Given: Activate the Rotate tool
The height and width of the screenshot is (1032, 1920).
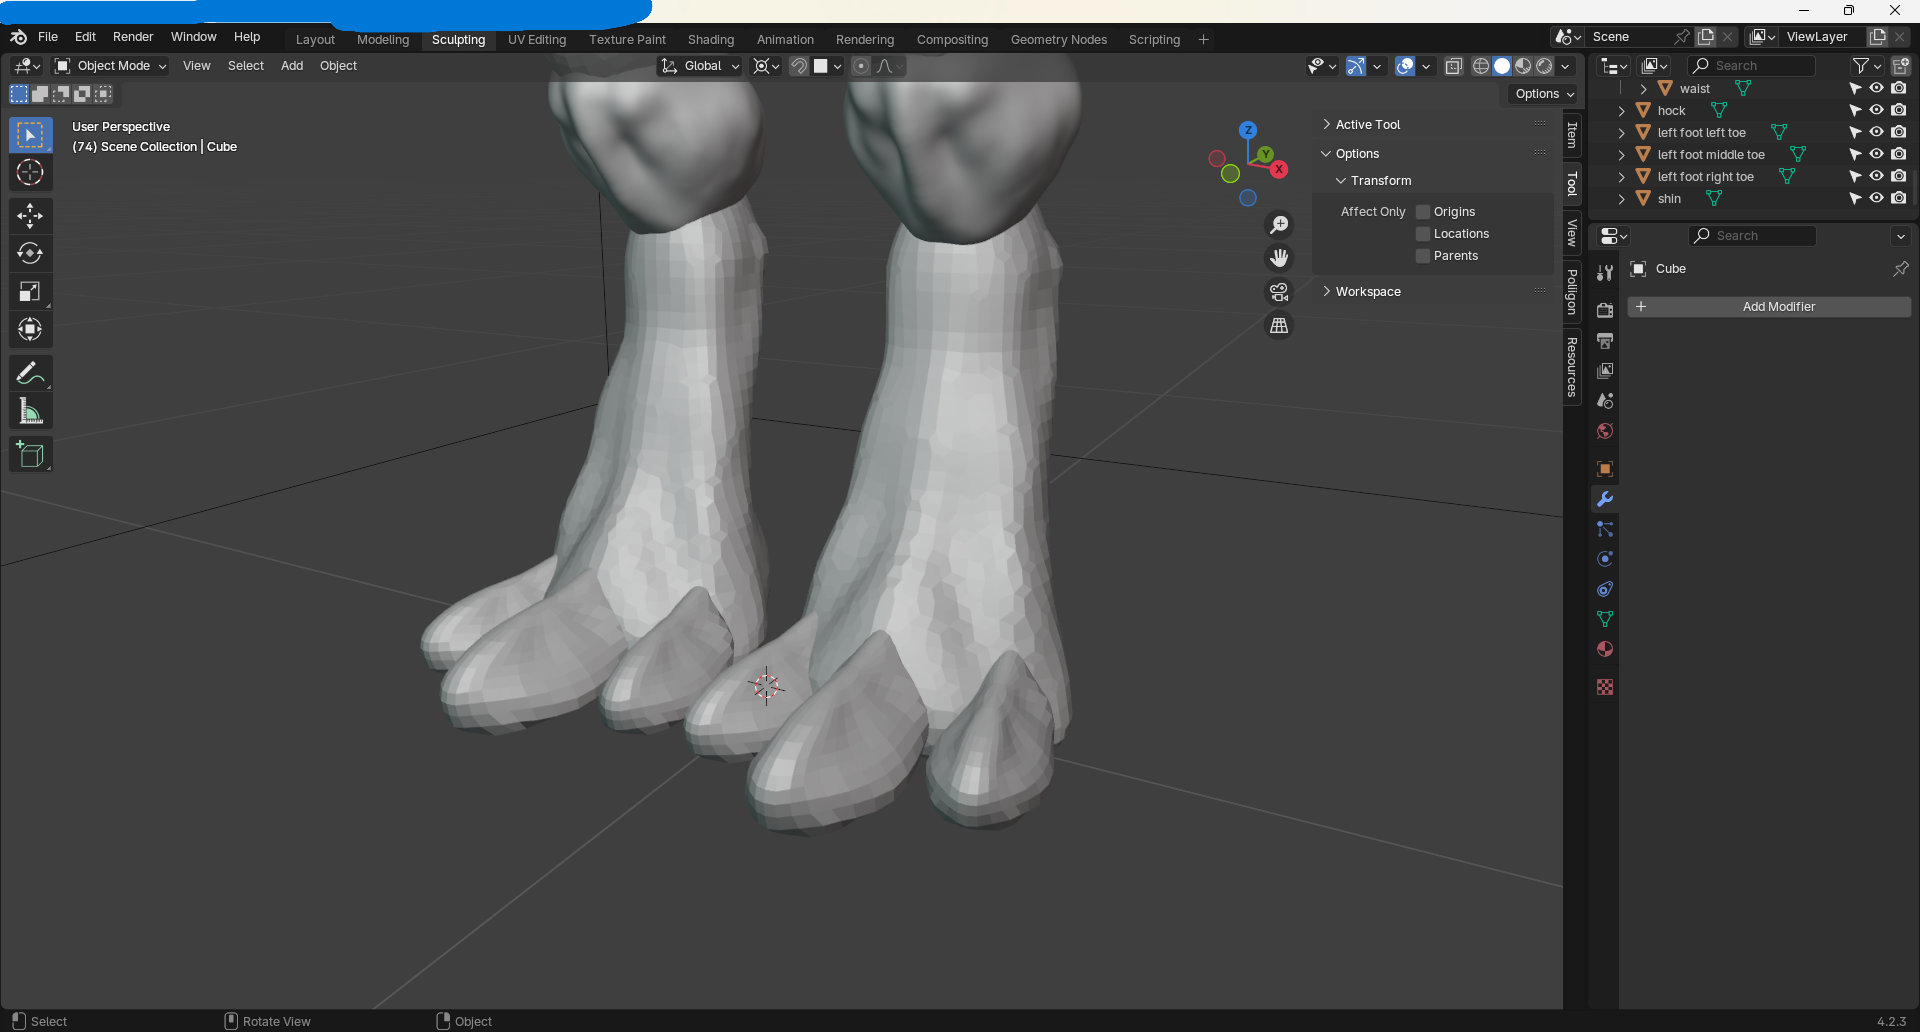Looking at the screenshot, I should pos(30,253).
